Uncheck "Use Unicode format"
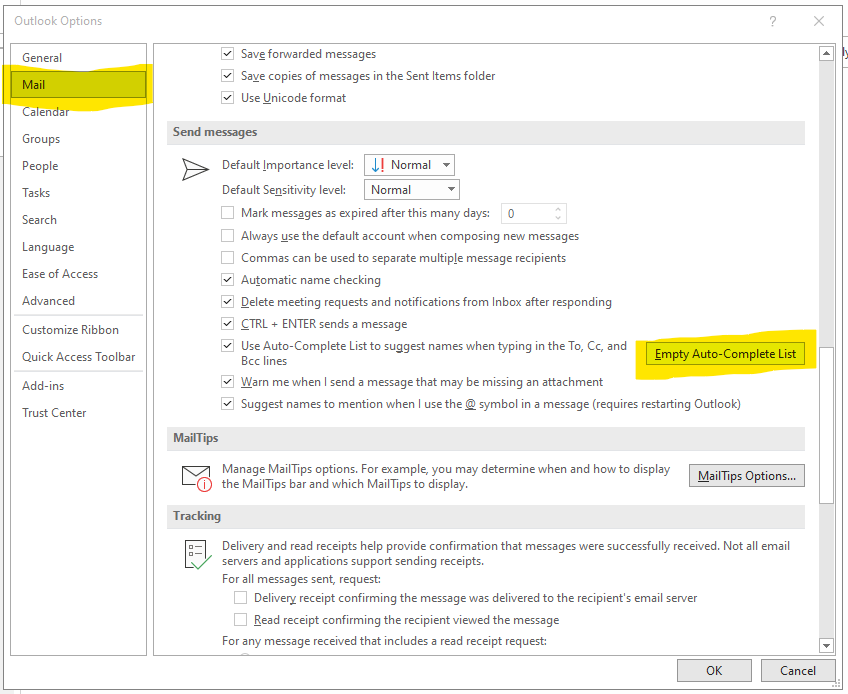This screenshot has height=694, width=848. click(x=227, y=97)
